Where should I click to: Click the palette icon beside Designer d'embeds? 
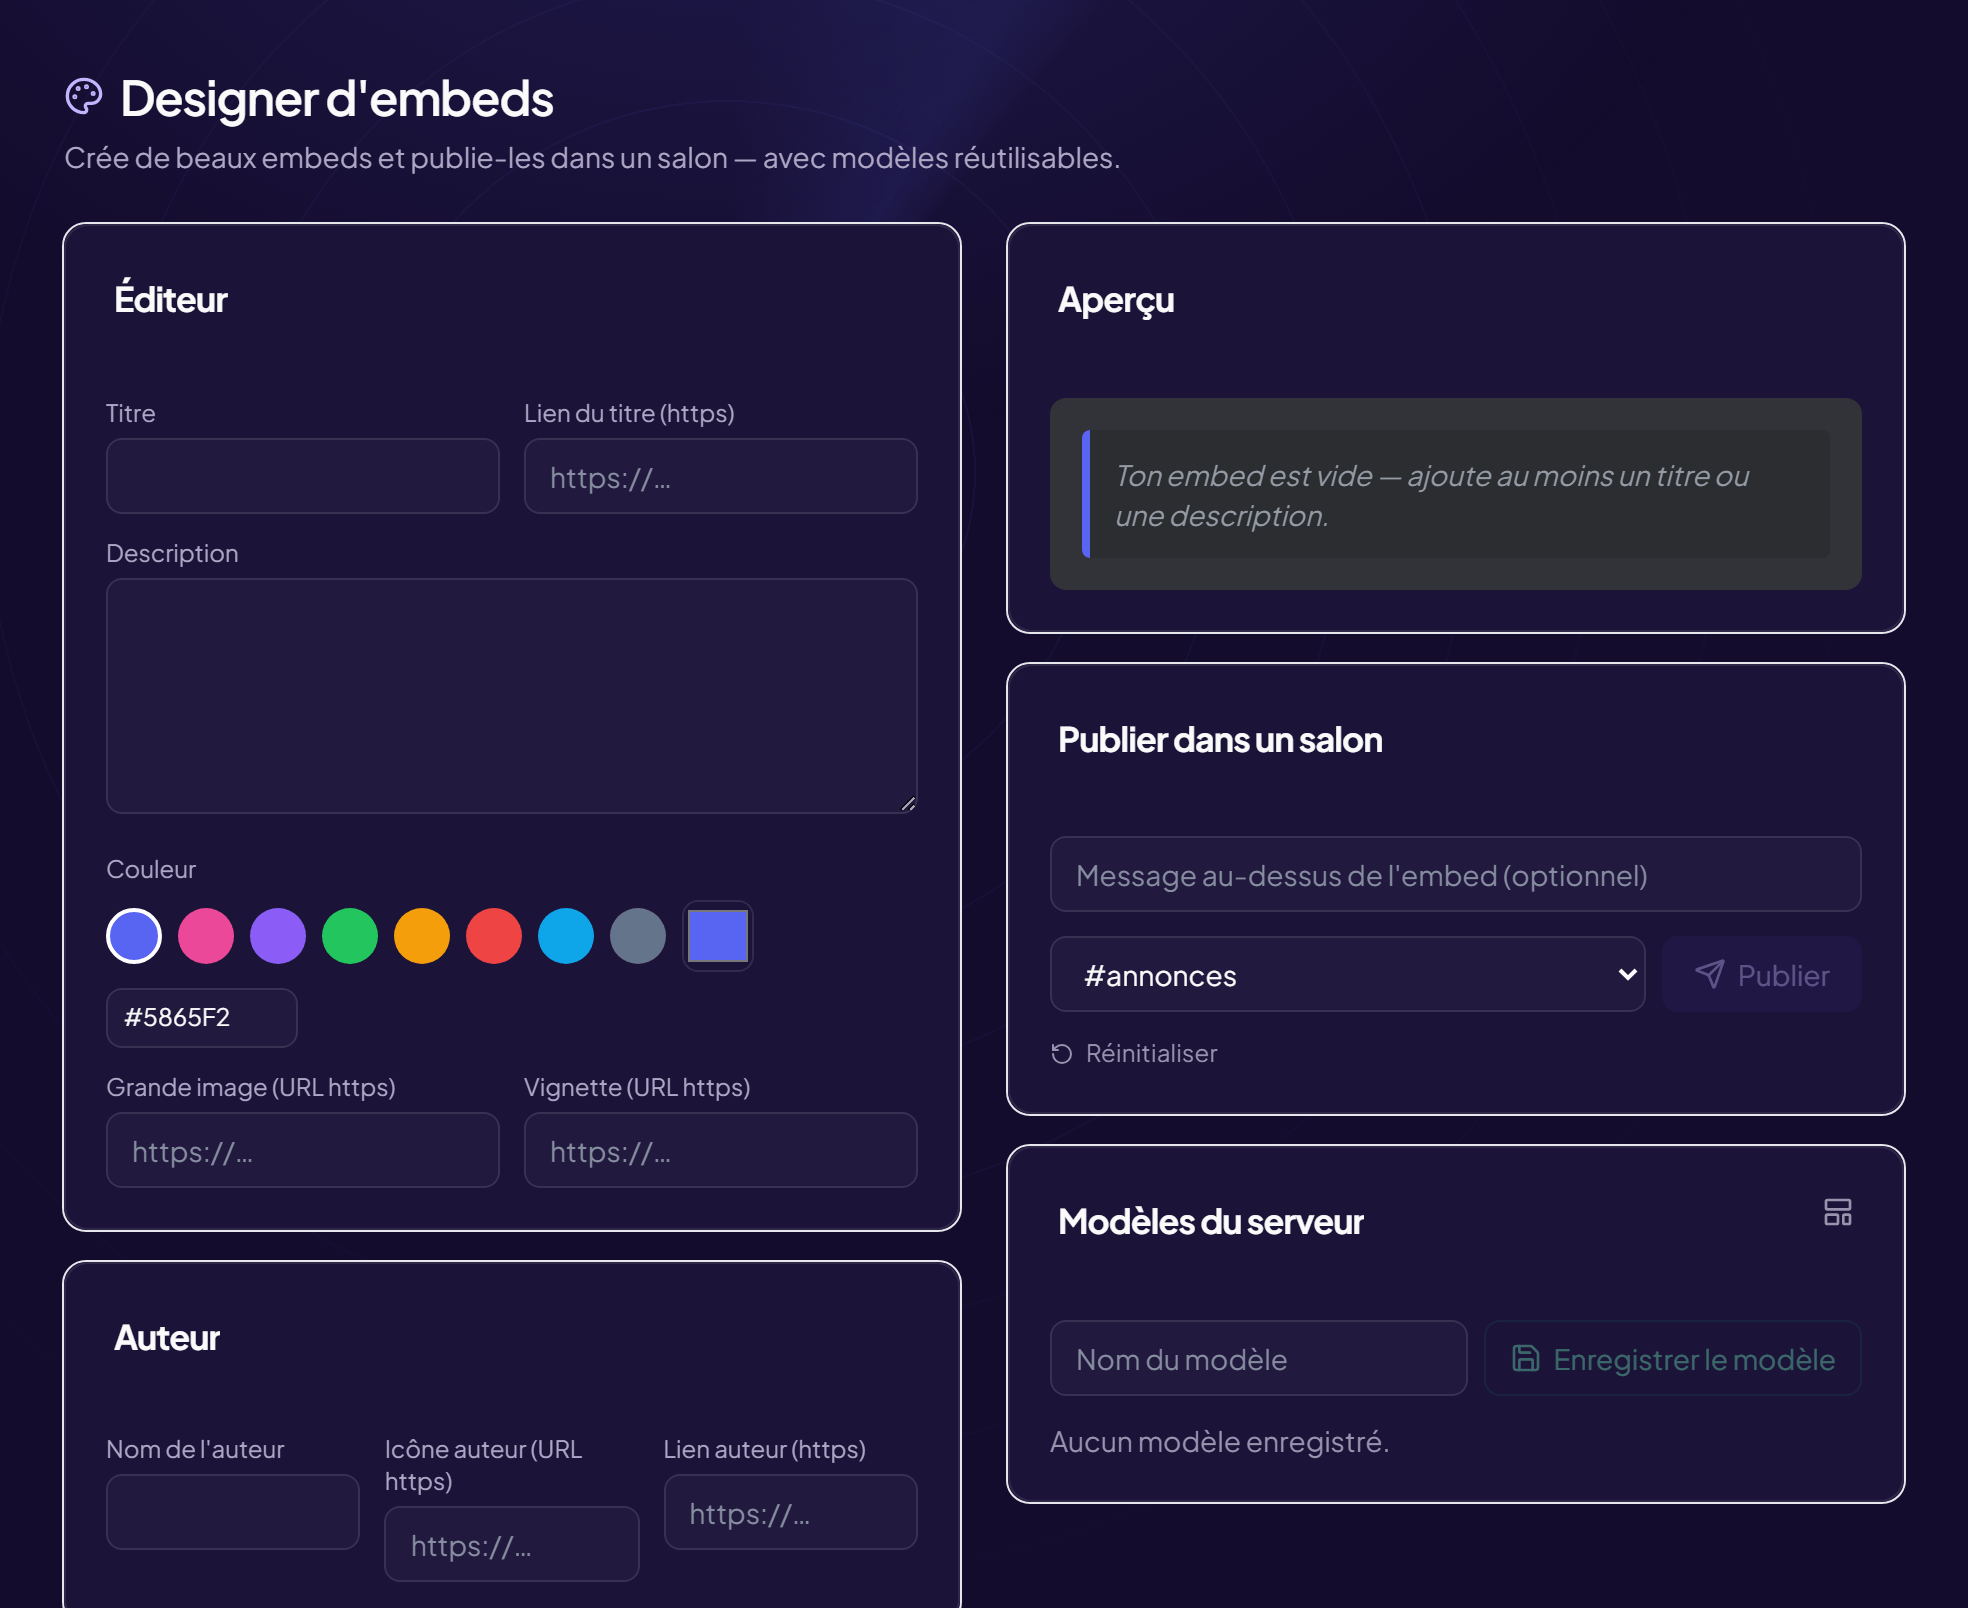(x=84, y=97)
